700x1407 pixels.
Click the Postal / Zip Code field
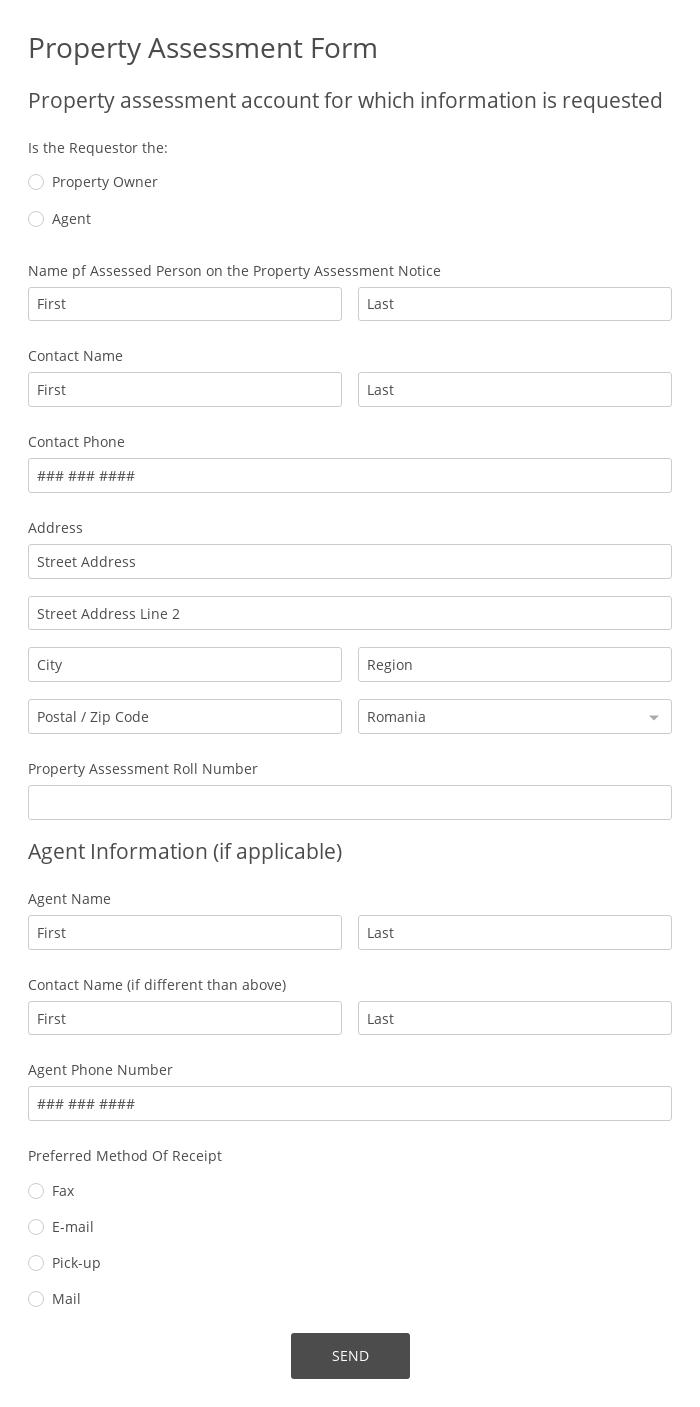tap(185, 716)
